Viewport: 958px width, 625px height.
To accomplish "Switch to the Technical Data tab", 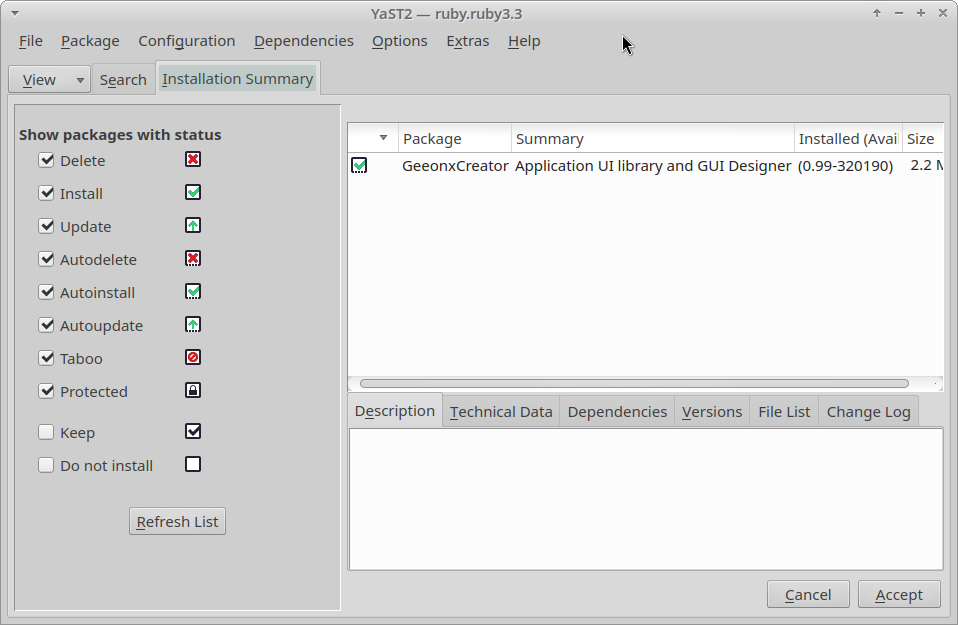I will coord(501,412).
